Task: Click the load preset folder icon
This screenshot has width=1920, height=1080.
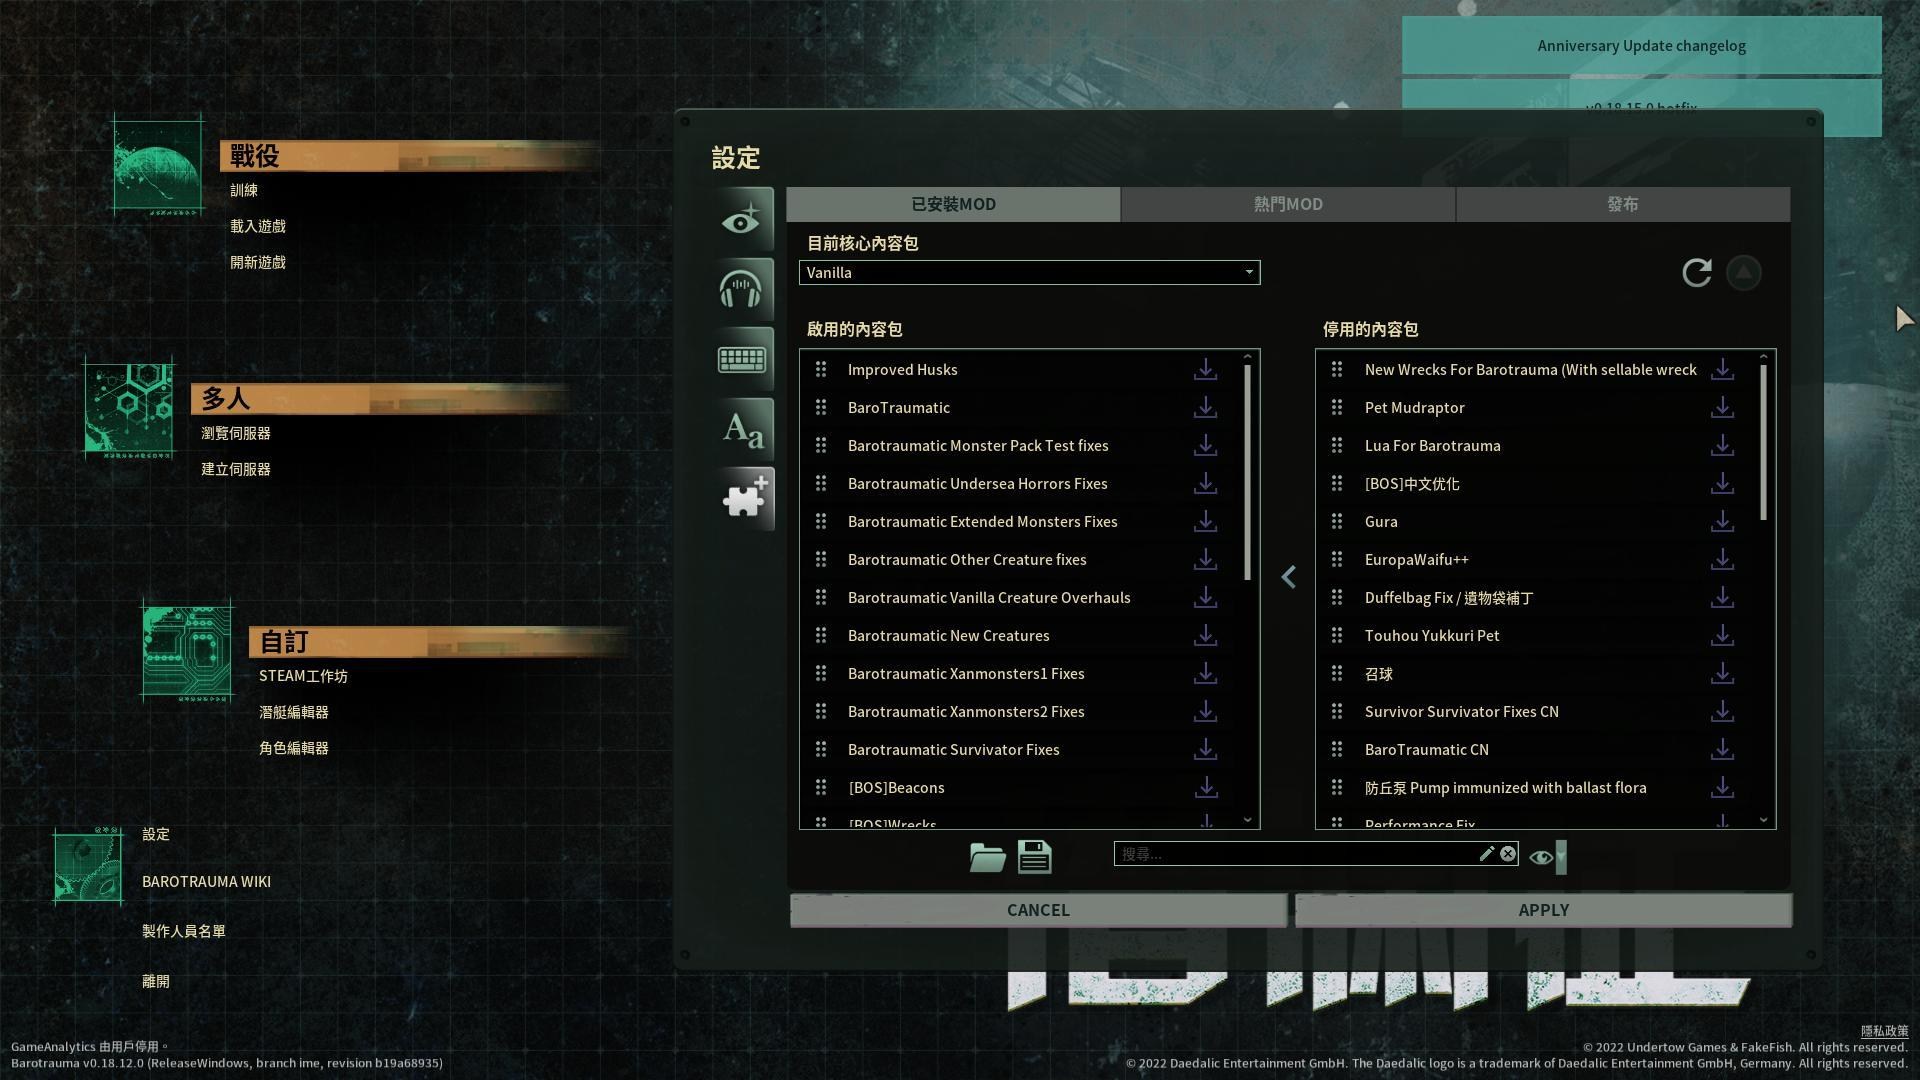Action: (x=987, y=857)
